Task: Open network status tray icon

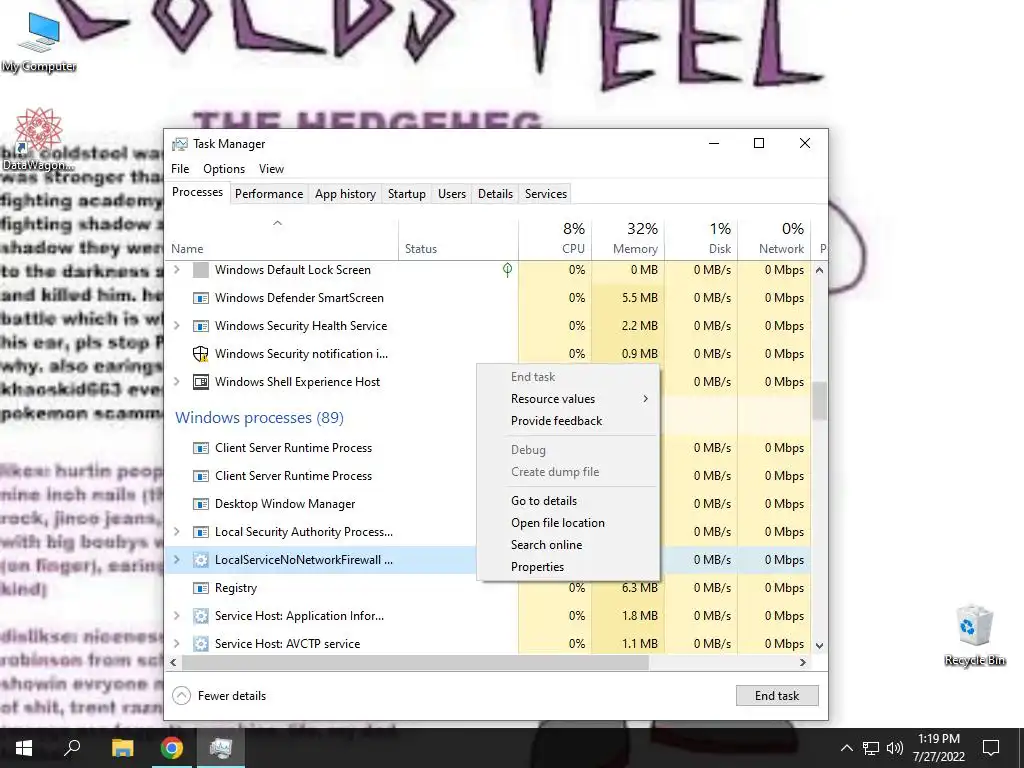Action: point(871,748)
